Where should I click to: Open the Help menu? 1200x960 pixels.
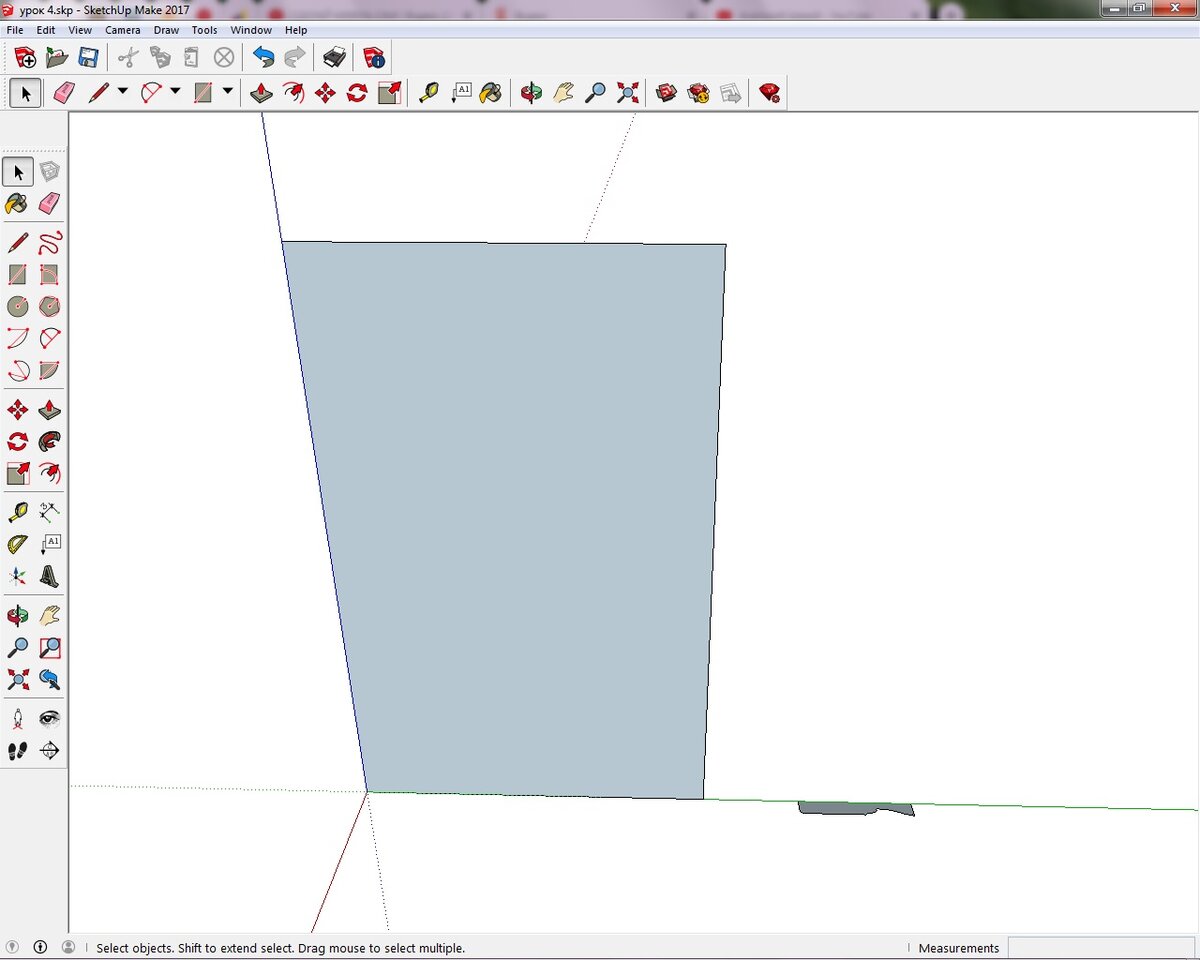click(296, 30)
